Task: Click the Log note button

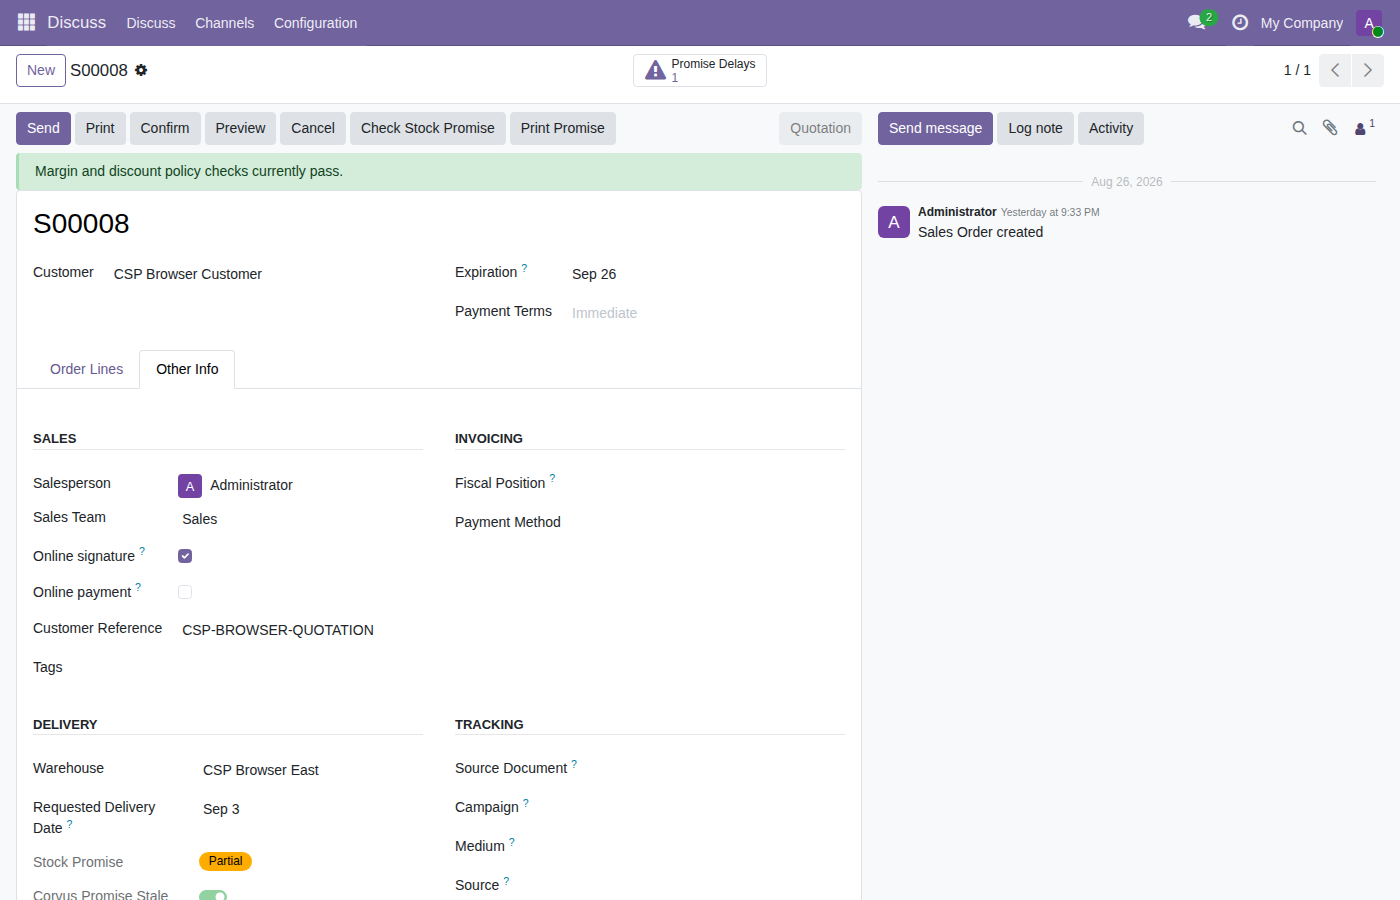Action: point(1035,128)
